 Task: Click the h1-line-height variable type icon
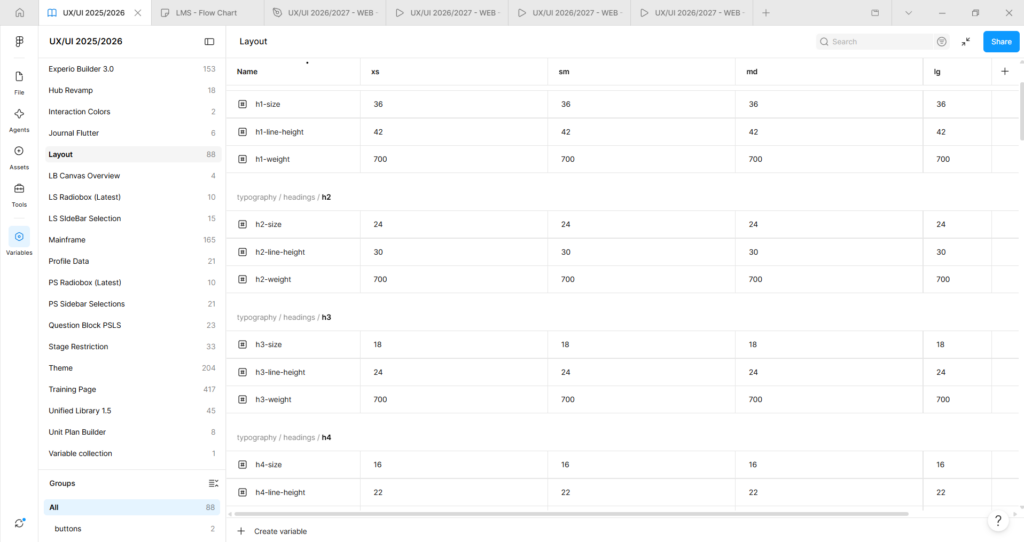pos(242,131)
